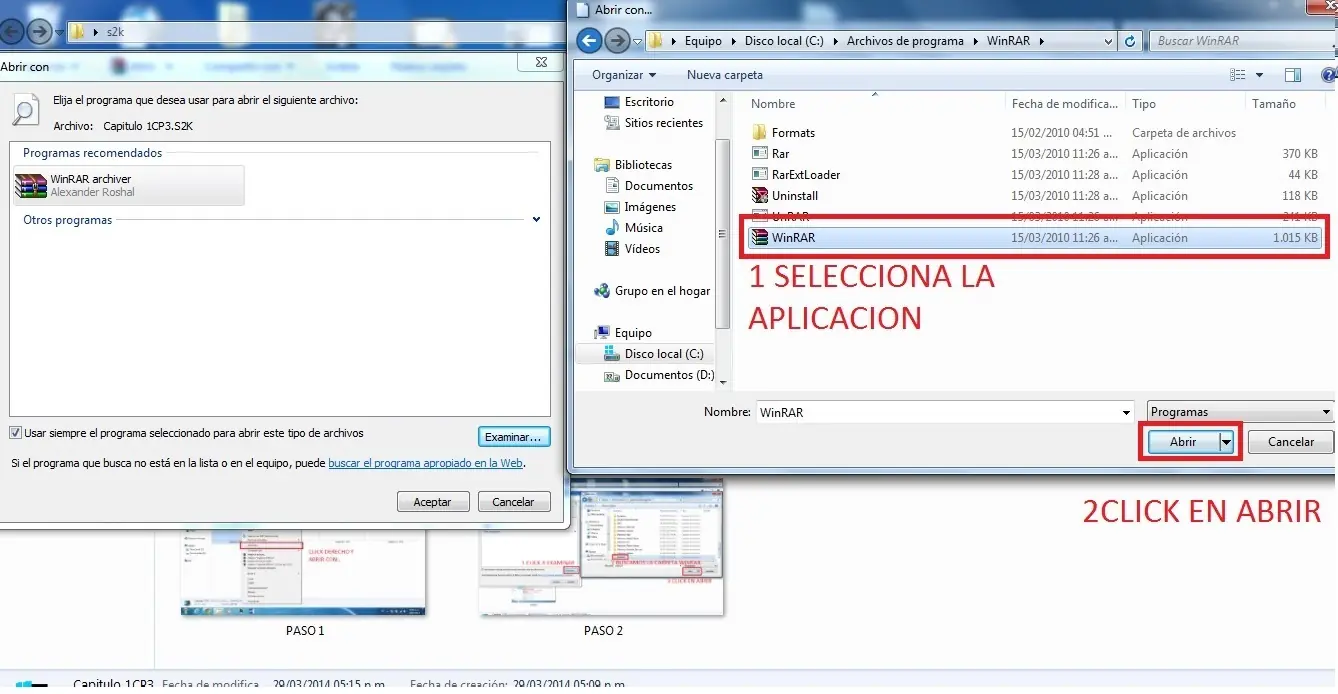Select the Rar application icon

point(759,153)
